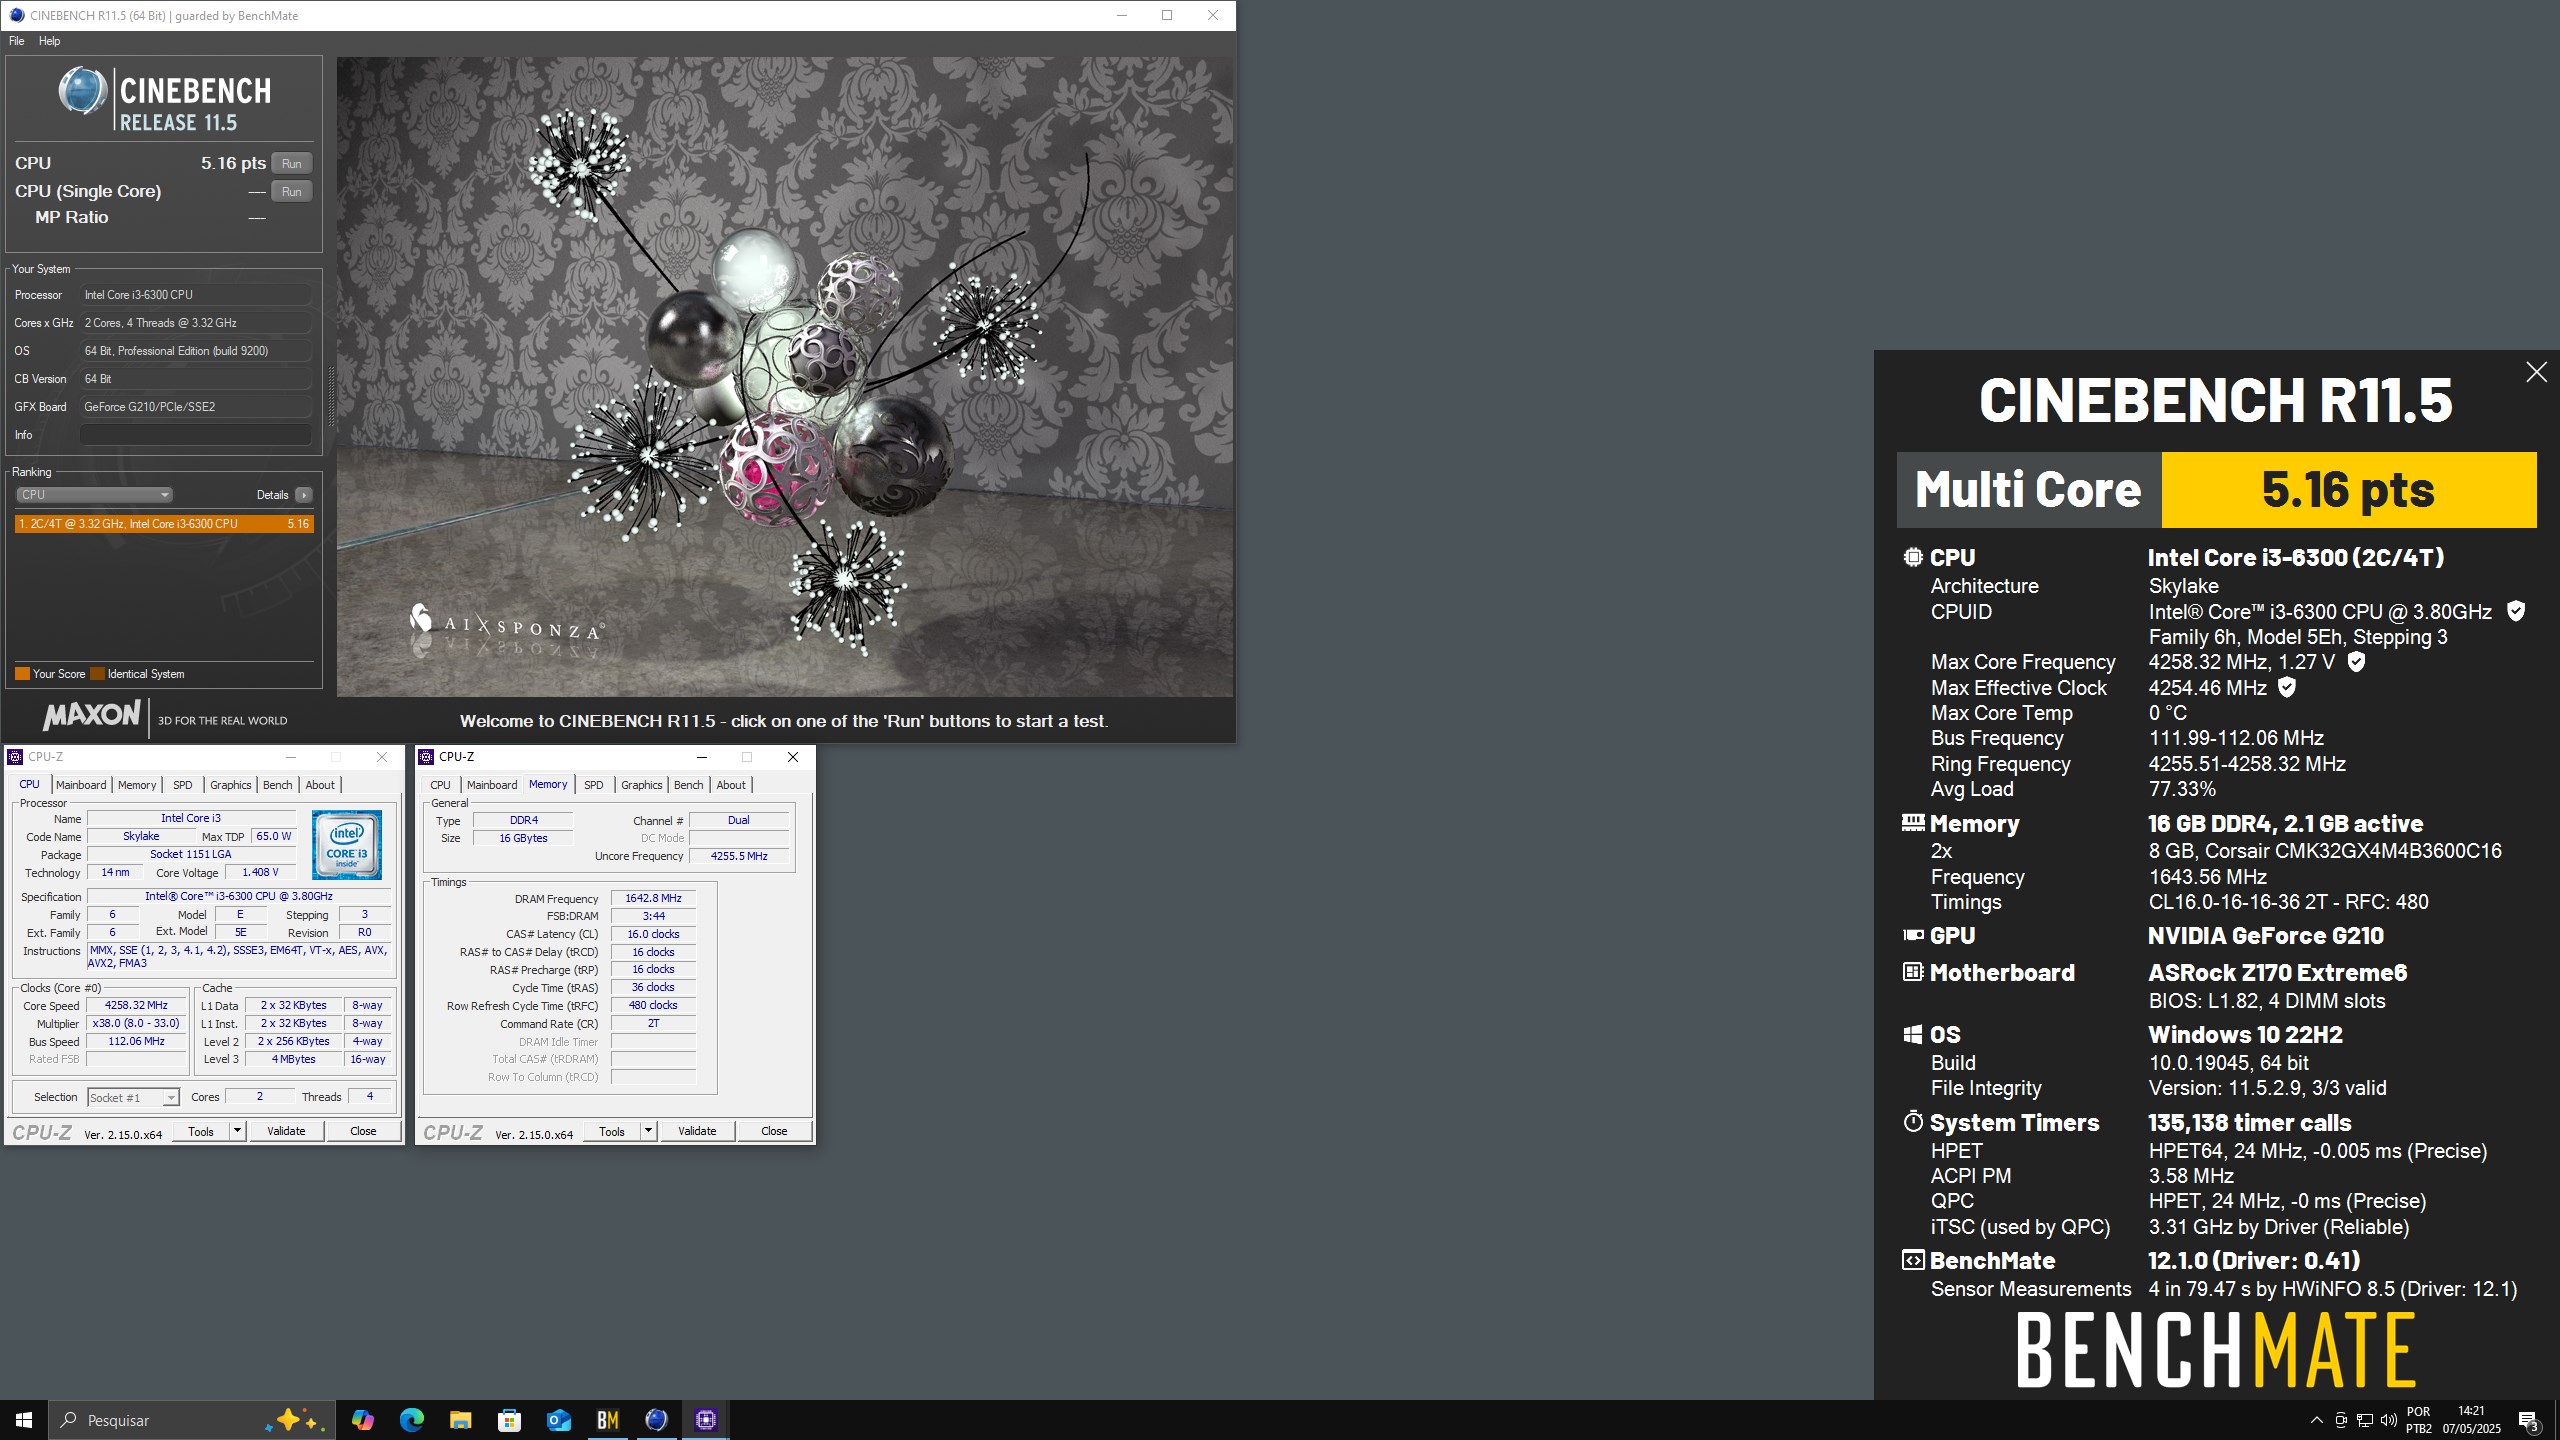
Task: Open the Cinebench Help menu
Action: pyautogui.click(x=49, y=41)
